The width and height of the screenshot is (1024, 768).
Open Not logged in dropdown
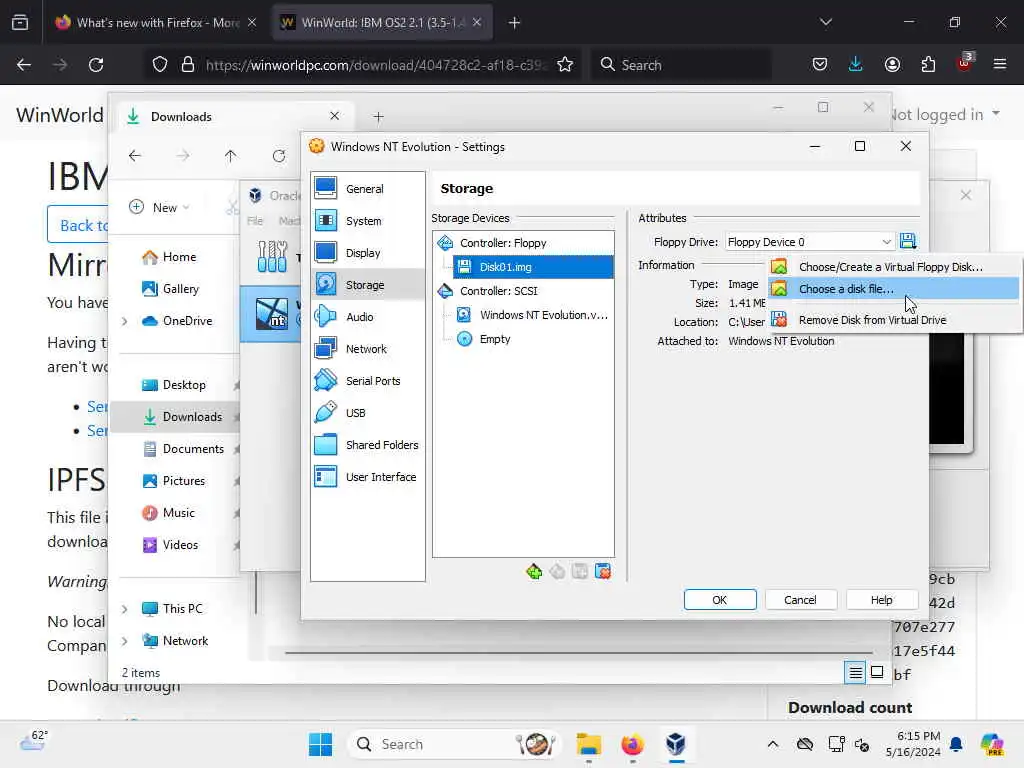(945, 114)
